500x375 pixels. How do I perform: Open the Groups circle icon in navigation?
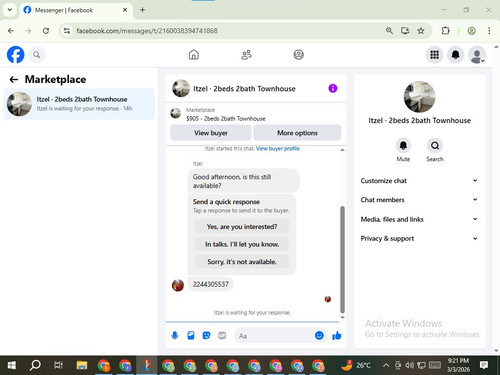pyautogui.click(x=299, y=55)
